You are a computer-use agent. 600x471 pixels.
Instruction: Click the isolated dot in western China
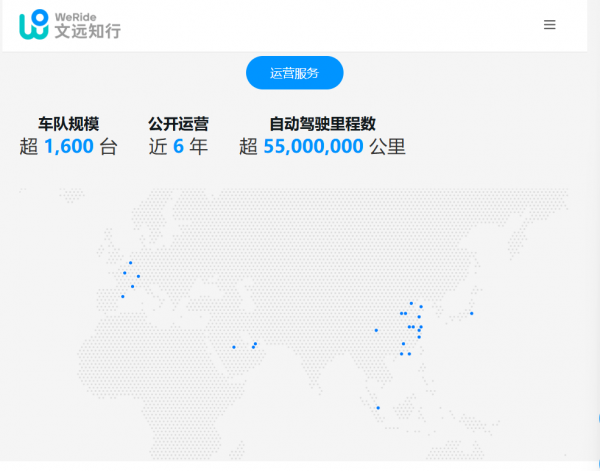tap(376, 330)
